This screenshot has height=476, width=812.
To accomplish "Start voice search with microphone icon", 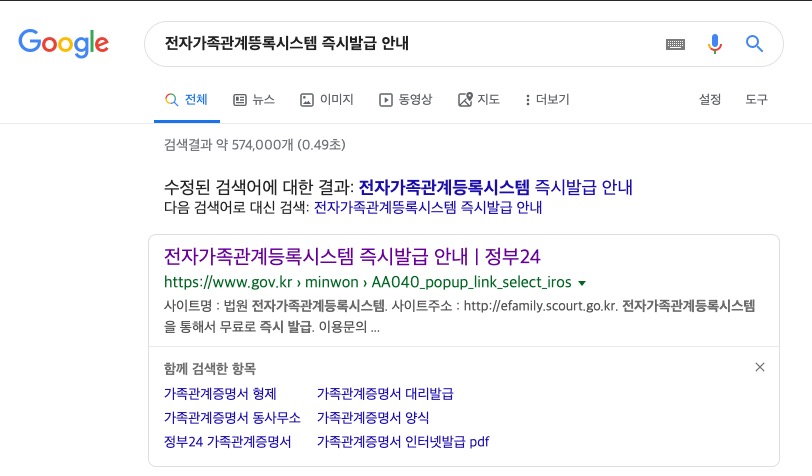I will [715, 44].
